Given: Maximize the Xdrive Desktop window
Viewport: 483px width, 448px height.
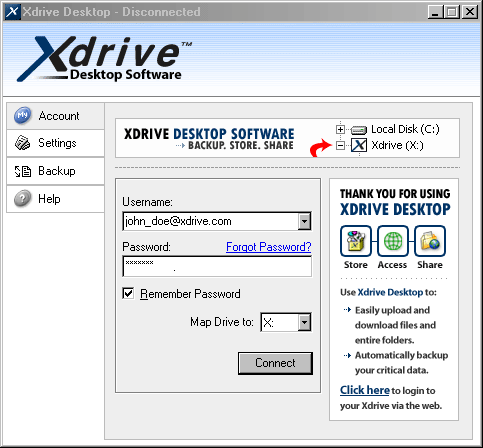Looking at the screenshot, I should (452, 12).
